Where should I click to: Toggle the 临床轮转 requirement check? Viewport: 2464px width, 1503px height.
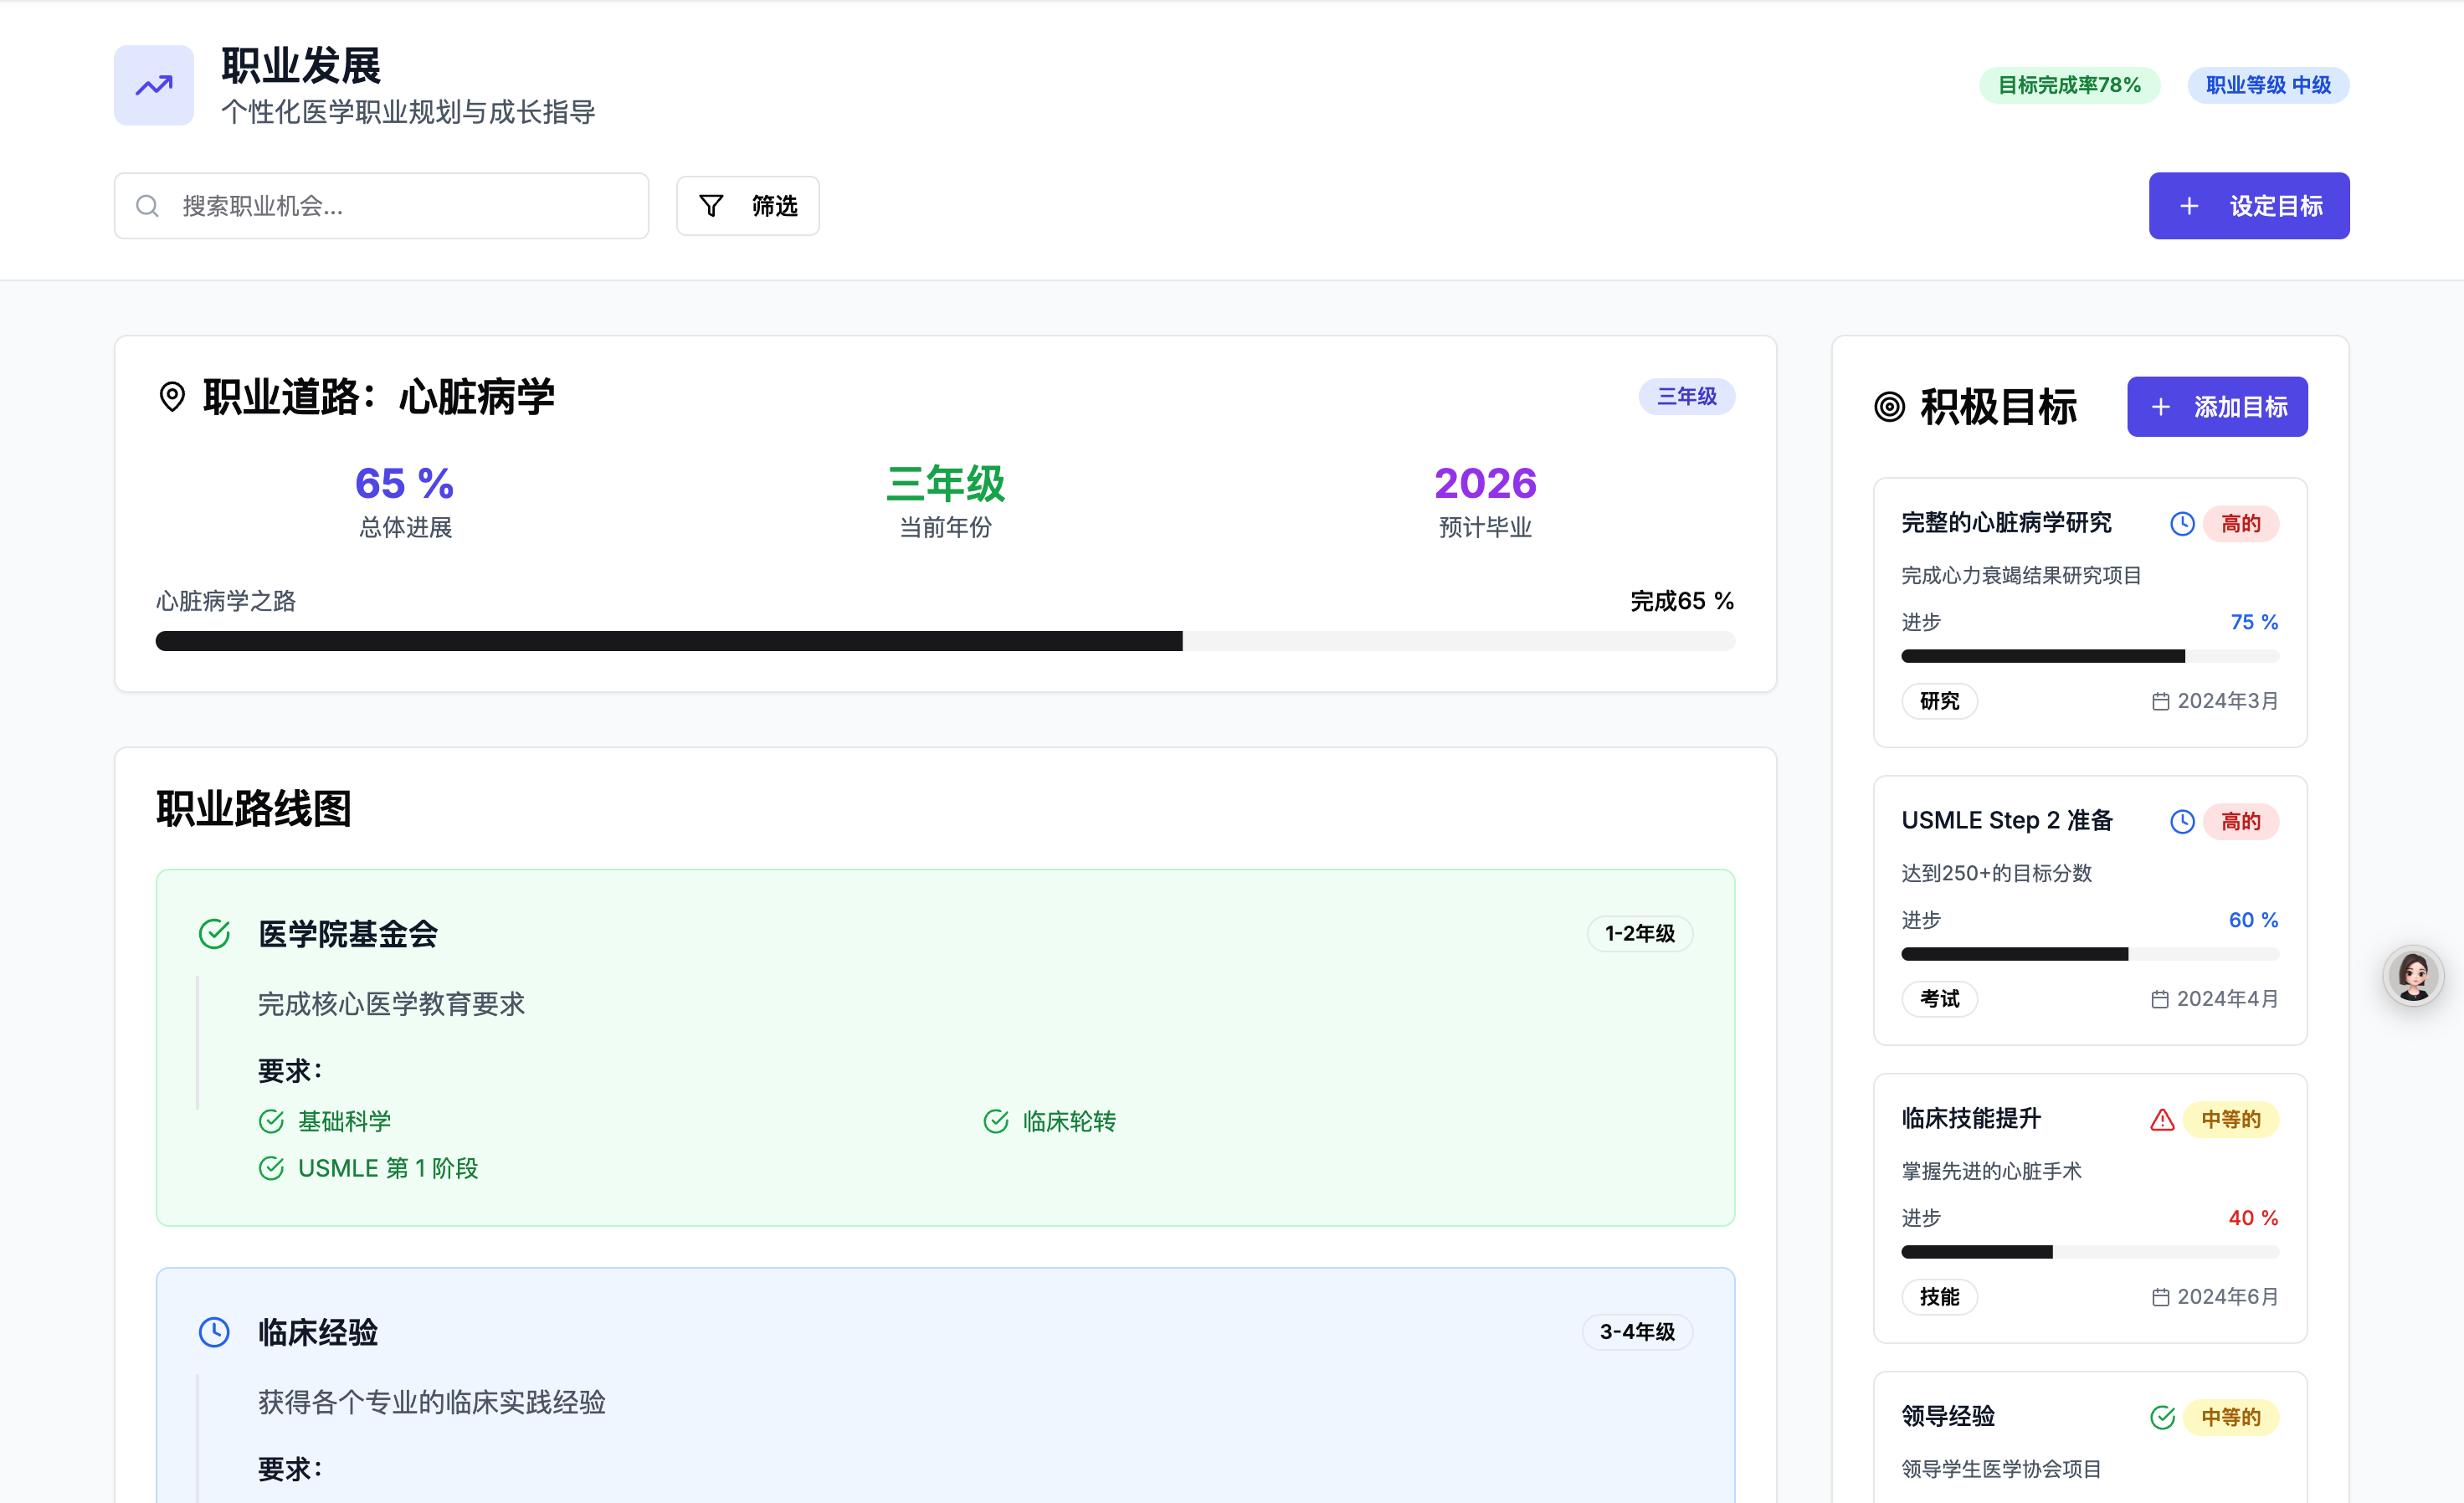pos(996,1121)
